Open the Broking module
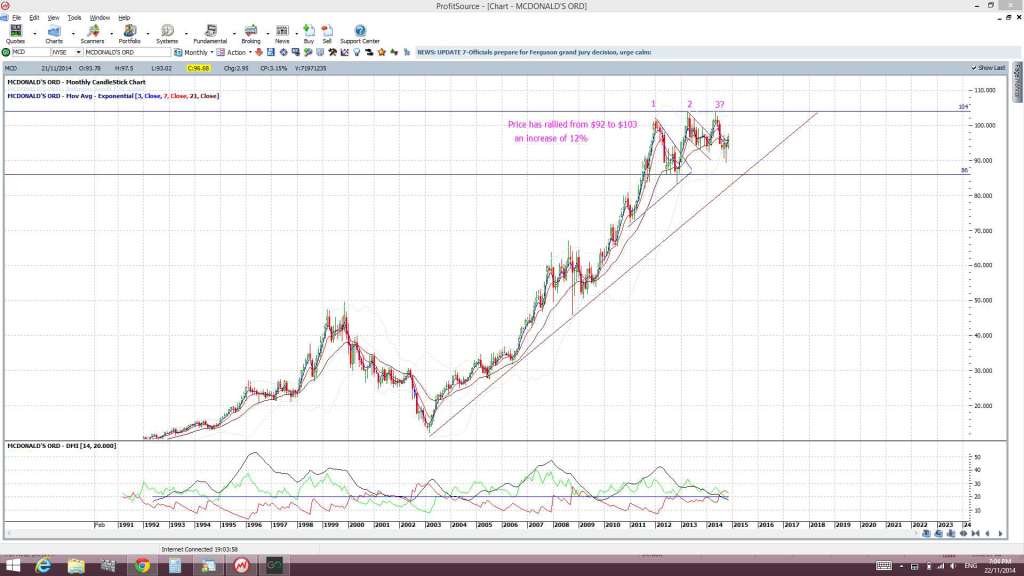The height and width of the screenshot is (576, 1024). [251, 34]
